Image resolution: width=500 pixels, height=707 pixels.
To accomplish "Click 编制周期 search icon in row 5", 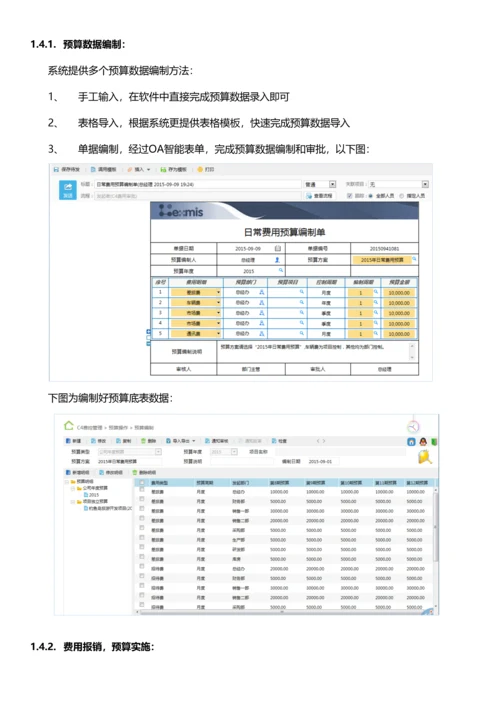I will point(375,334).
